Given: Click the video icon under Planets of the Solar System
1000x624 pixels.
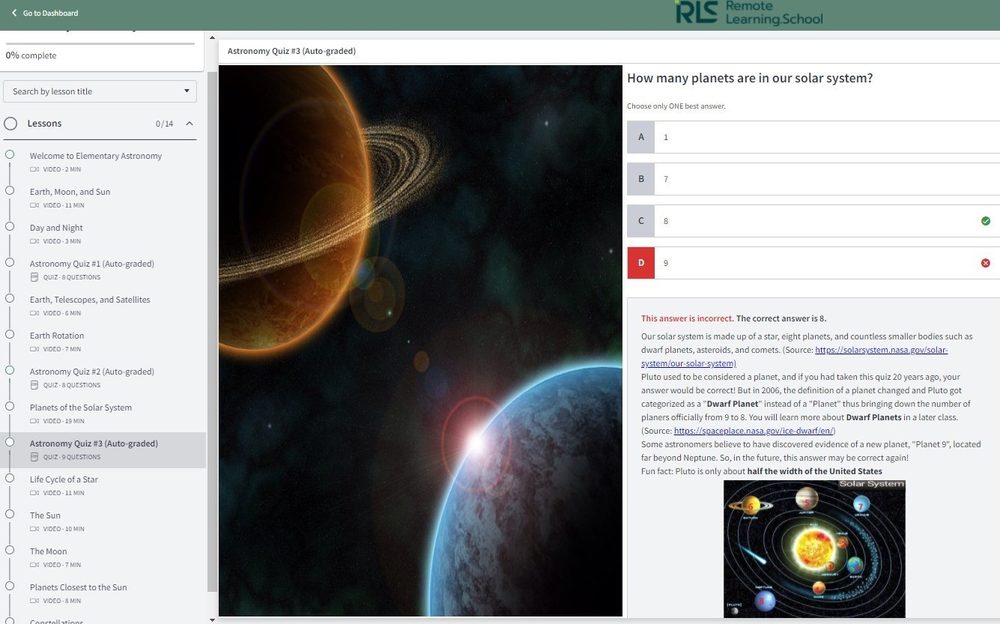Looking at the screenshot, I should tap(34, 421).
